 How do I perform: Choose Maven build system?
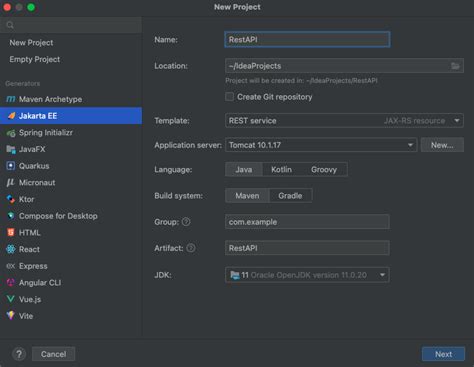pos(247,196)
